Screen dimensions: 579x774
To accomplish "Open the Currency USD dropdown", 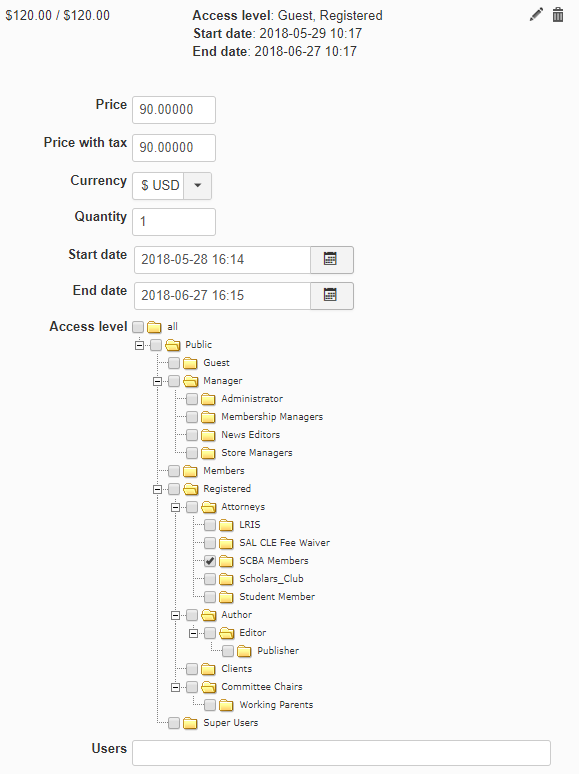I will 197,186.
